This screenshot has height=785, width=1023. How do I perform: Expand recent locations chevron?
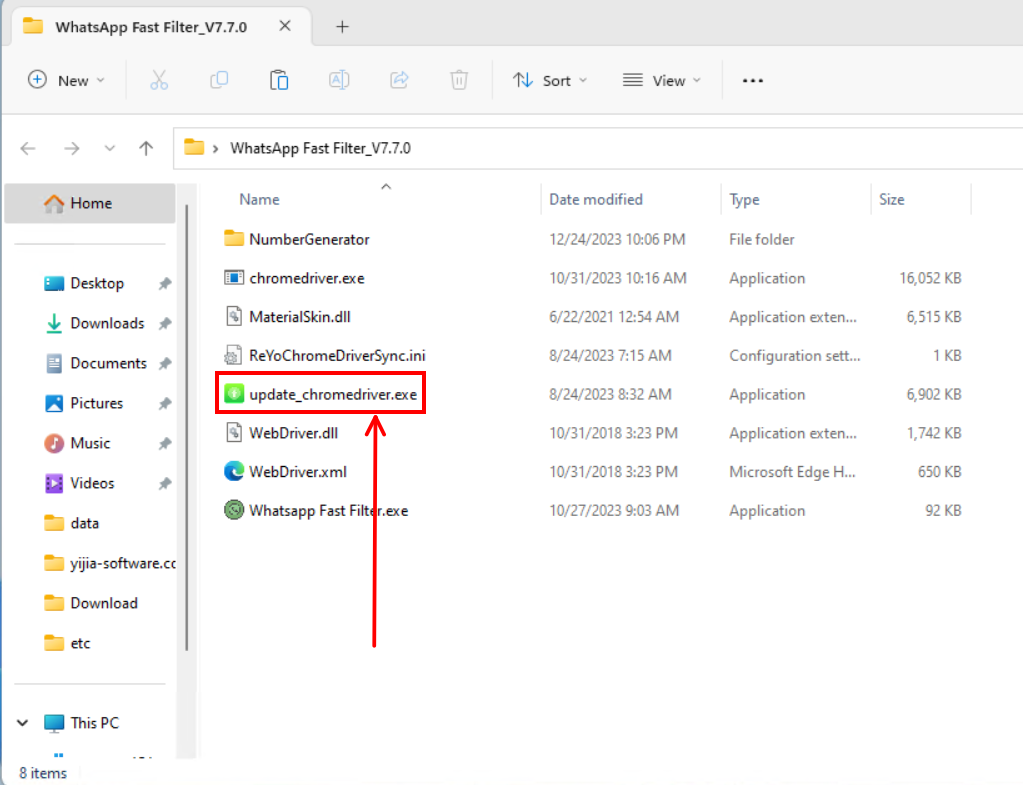(110, 148)
